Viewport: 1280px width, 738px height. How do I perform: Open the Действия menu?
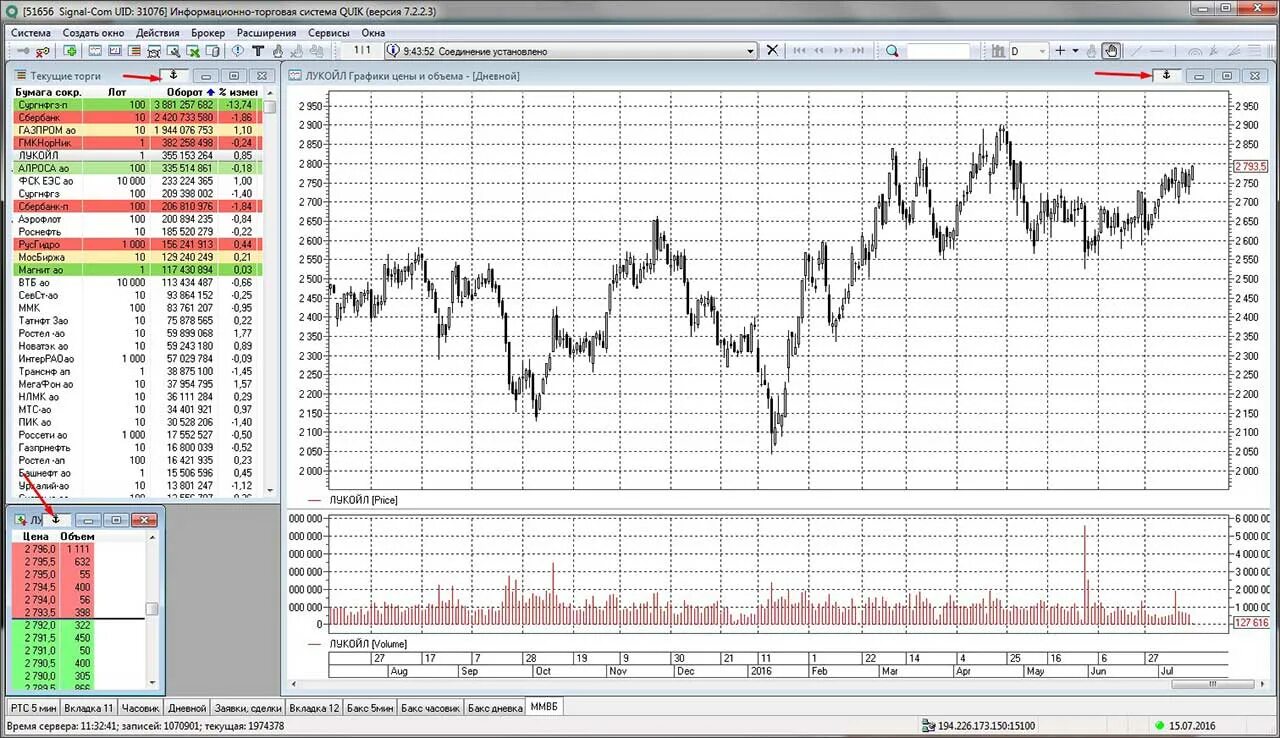pyautogui.click(x=157, y=32)
